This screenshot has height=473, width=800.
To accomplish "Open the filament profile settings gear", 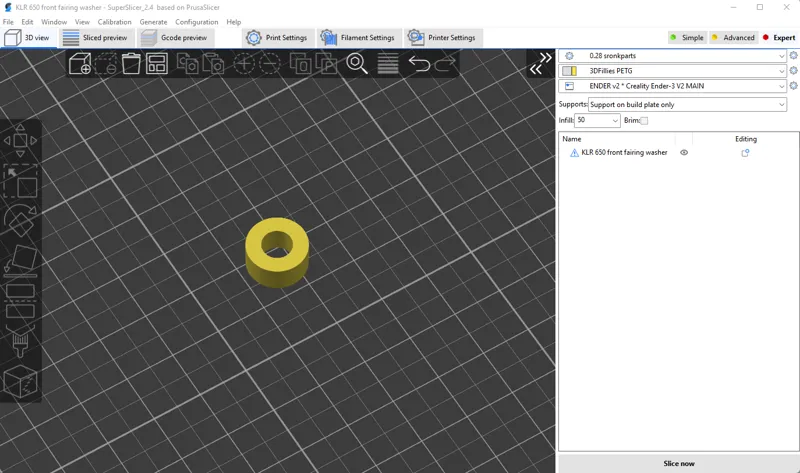I will (x=793, y=70).
